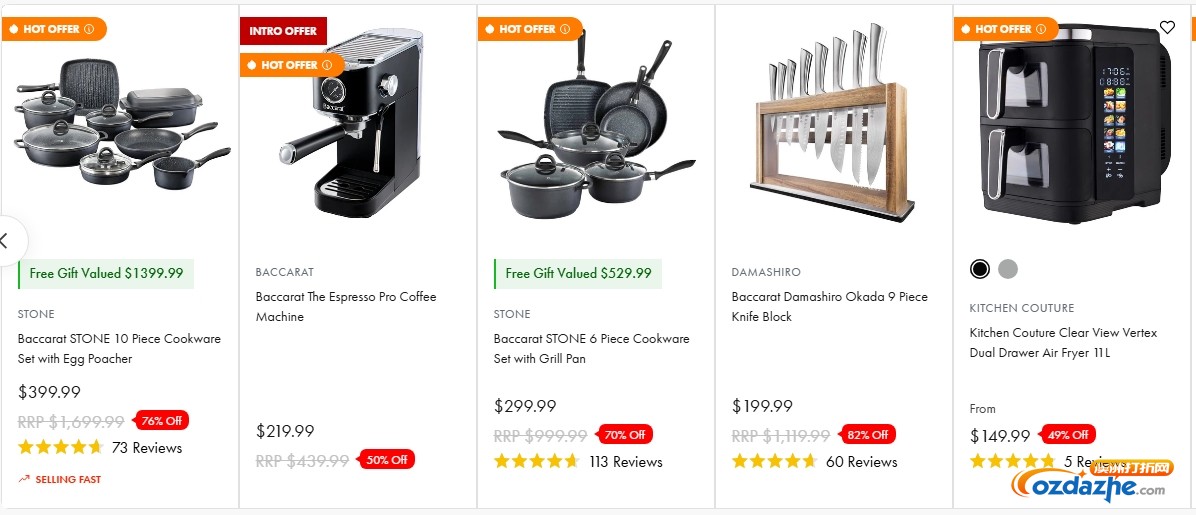The height and width of the screenshot is (515, 1196).
Task: Click info icon on the air fryer Hot Offer badge
Action: 1042,29
